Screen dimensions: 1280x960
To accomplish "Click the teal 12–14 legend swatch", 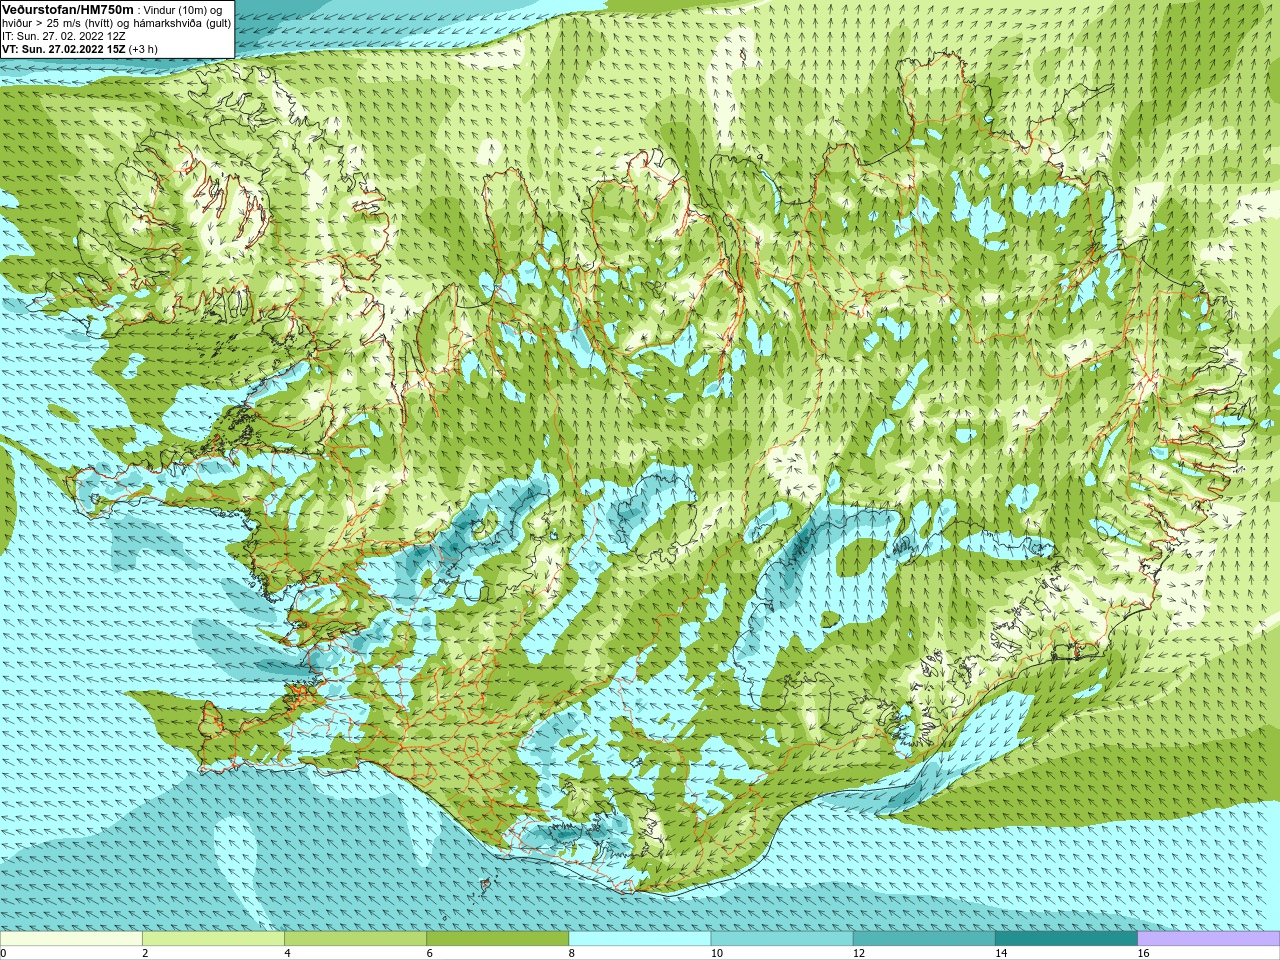I will [924, 939].
